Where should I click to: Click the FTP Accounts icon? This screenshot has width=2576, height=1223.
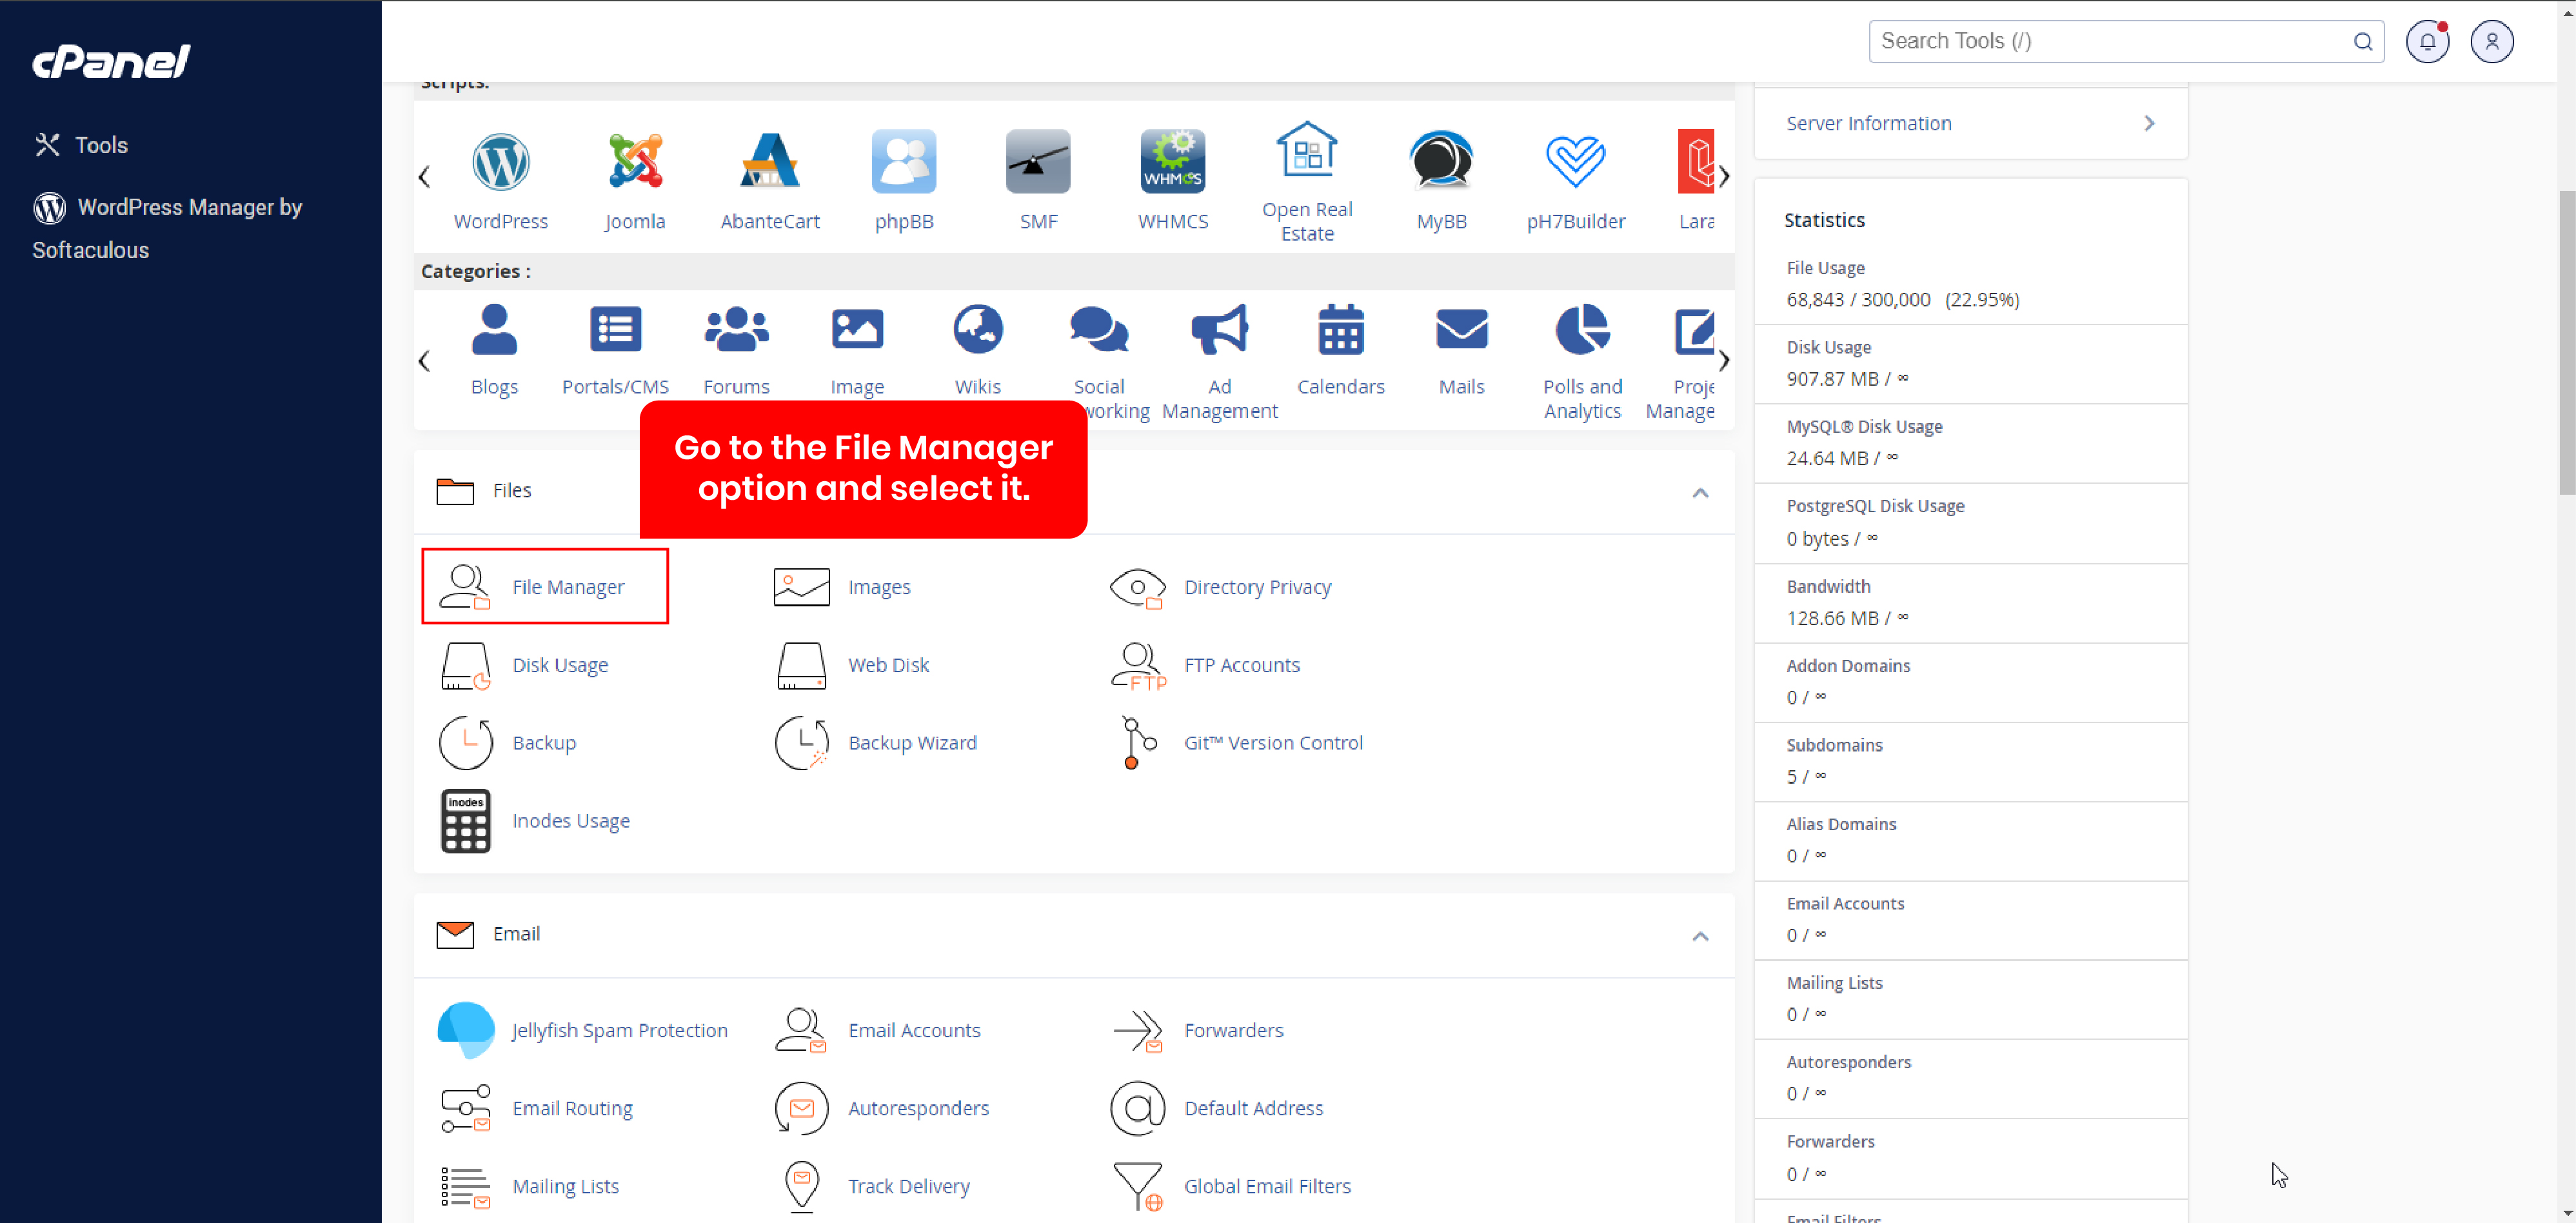point(1138,664)
